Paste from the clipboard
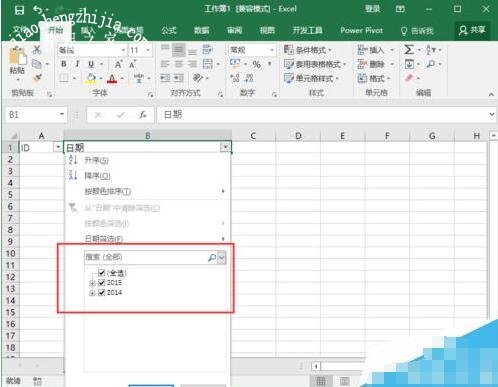 17,63
